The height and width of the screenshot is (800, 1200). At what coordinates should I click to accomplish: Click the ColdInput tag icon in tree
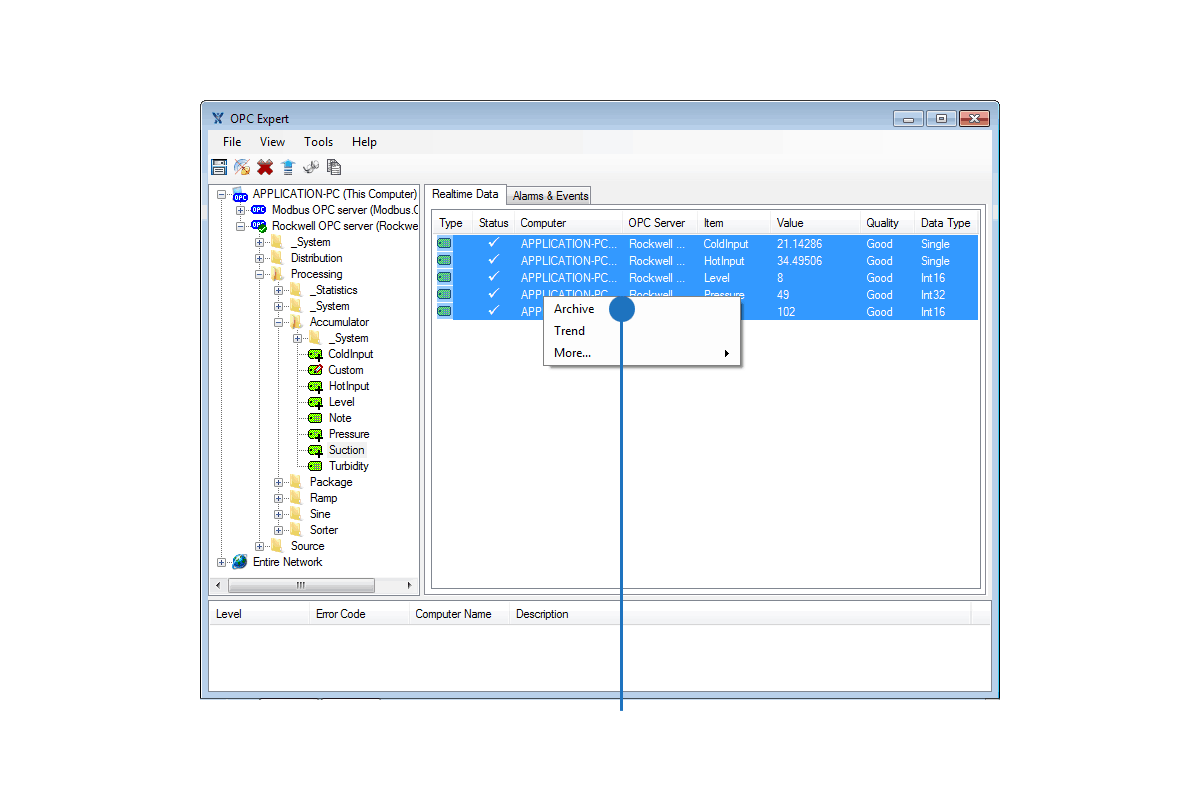315,354
